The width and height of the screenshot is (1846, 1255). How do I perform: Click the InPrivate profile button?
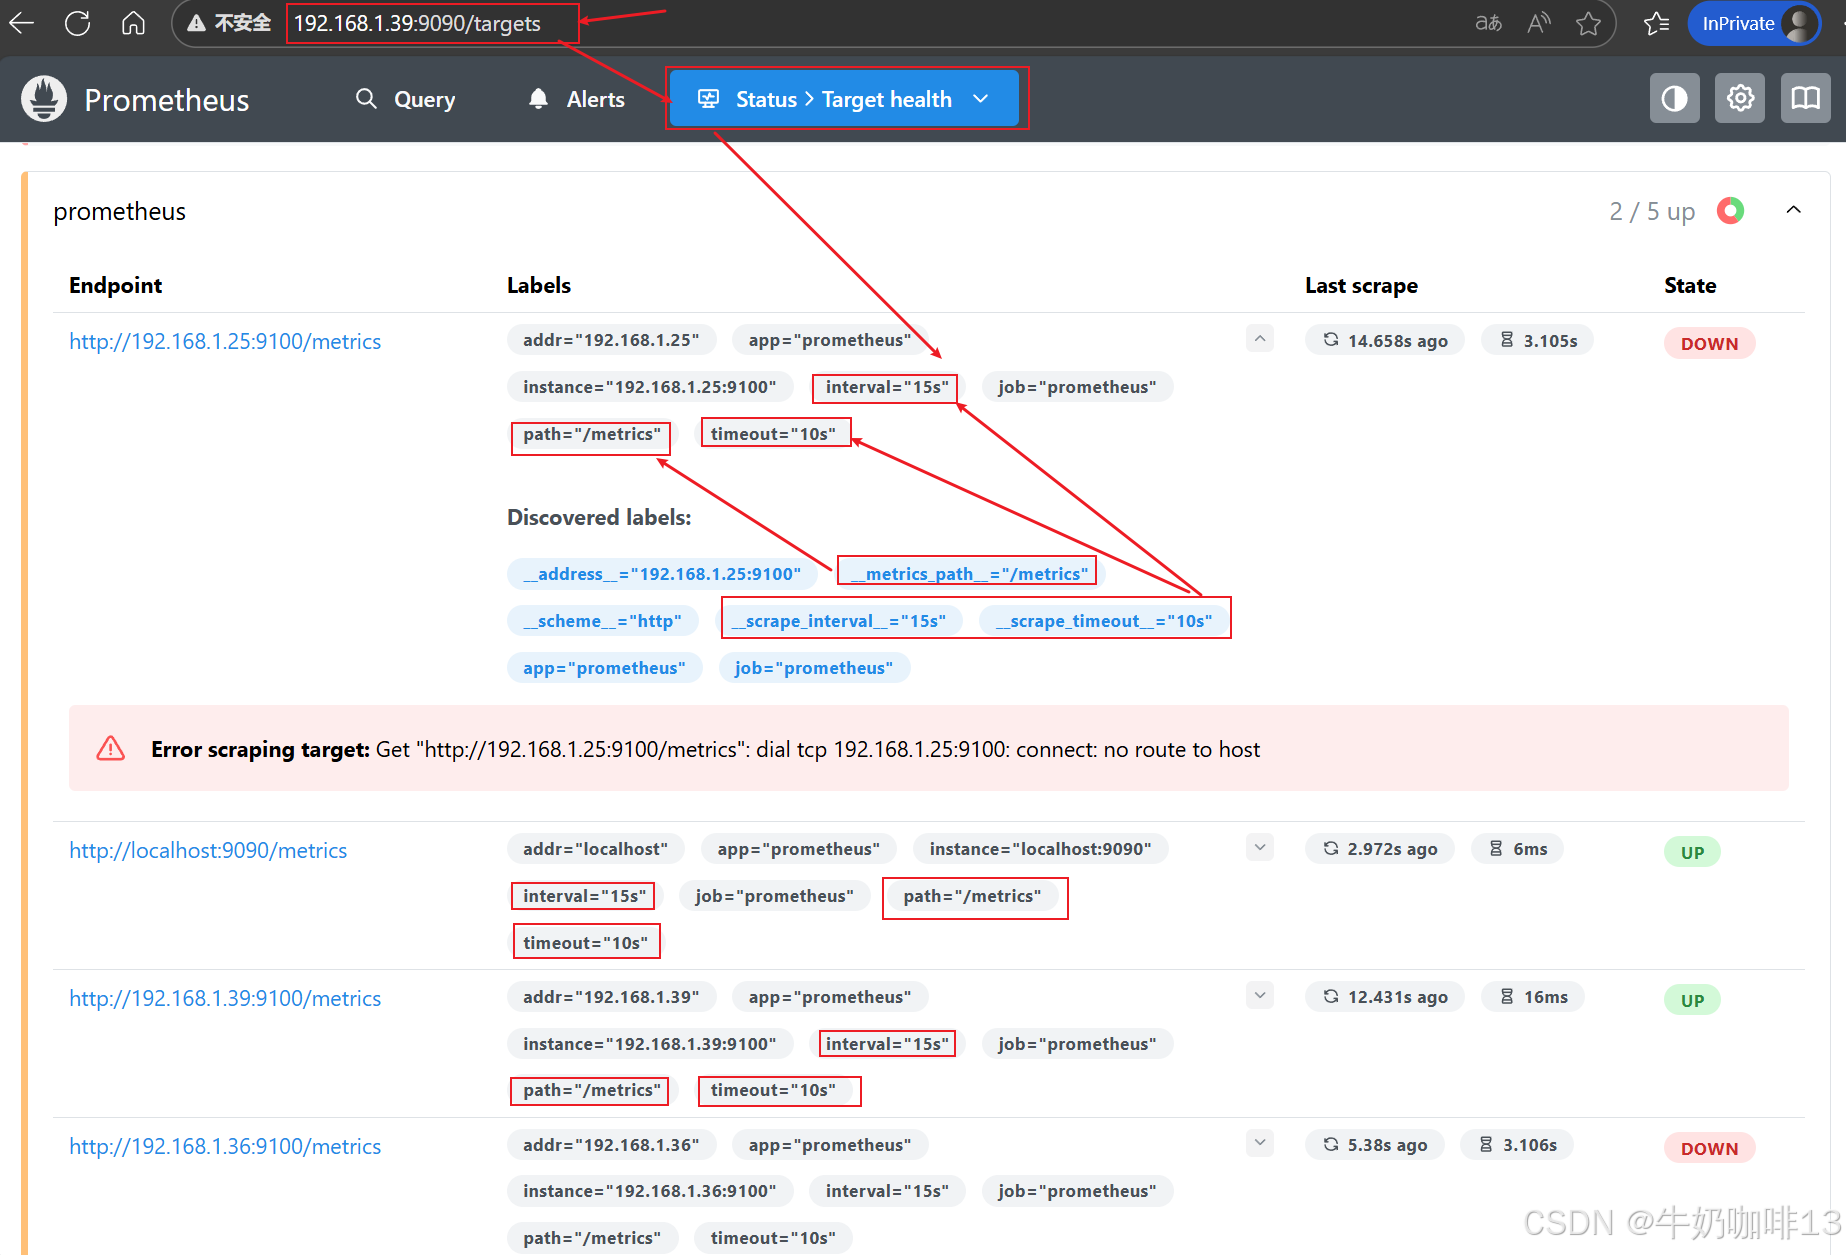click(1753, 23)
